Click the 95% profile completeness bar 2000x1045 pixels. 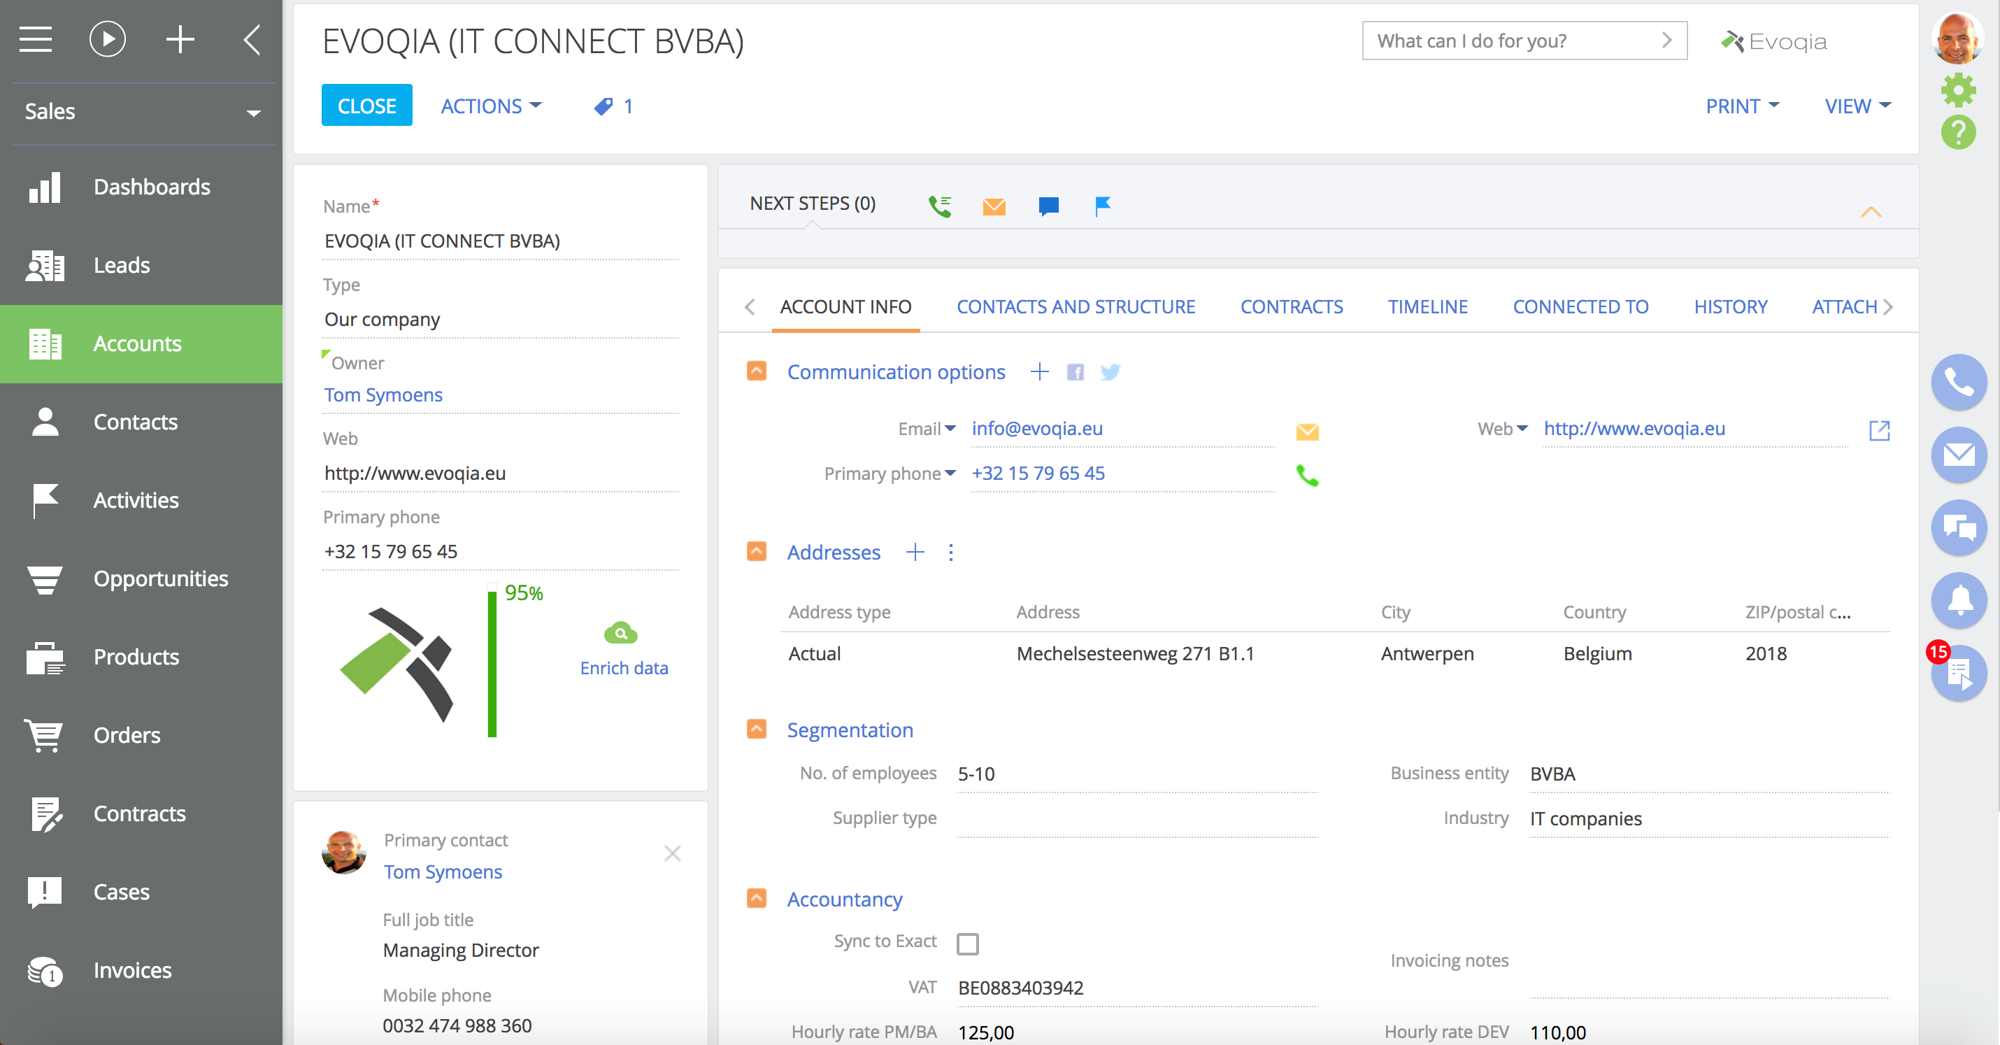pyautogui.click(x=492, y=662)
